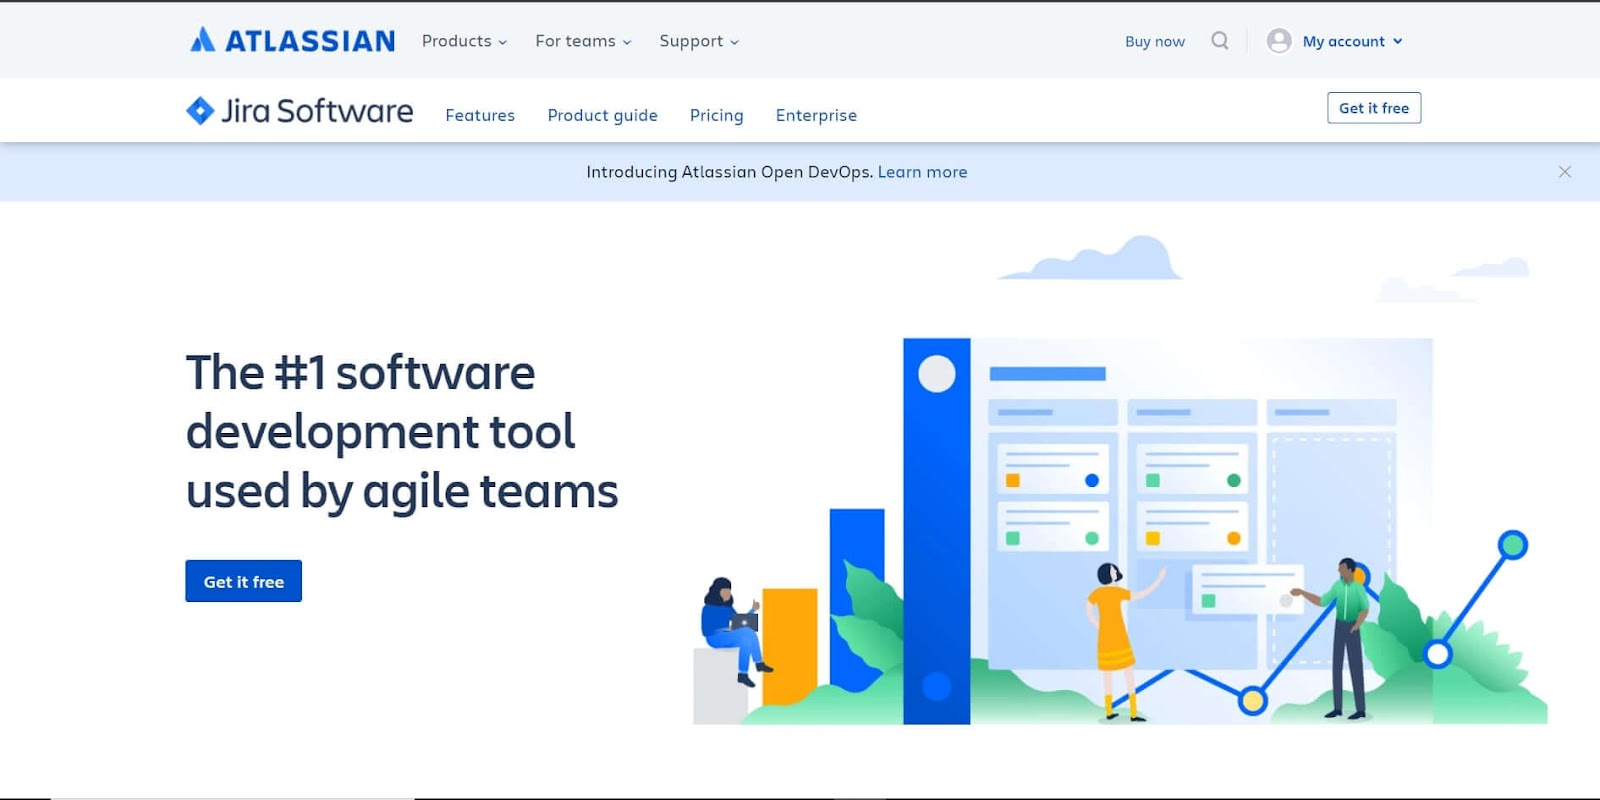Open the Enterprise menu item
Viewport: 1600px width, 800px height.
[816, 115]
